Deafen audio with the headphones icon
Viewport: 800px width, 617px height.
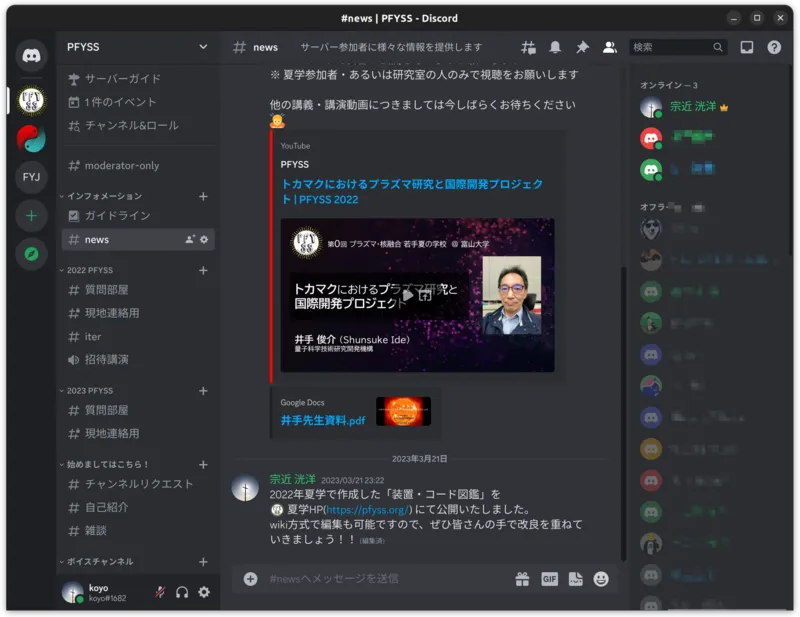180,592
